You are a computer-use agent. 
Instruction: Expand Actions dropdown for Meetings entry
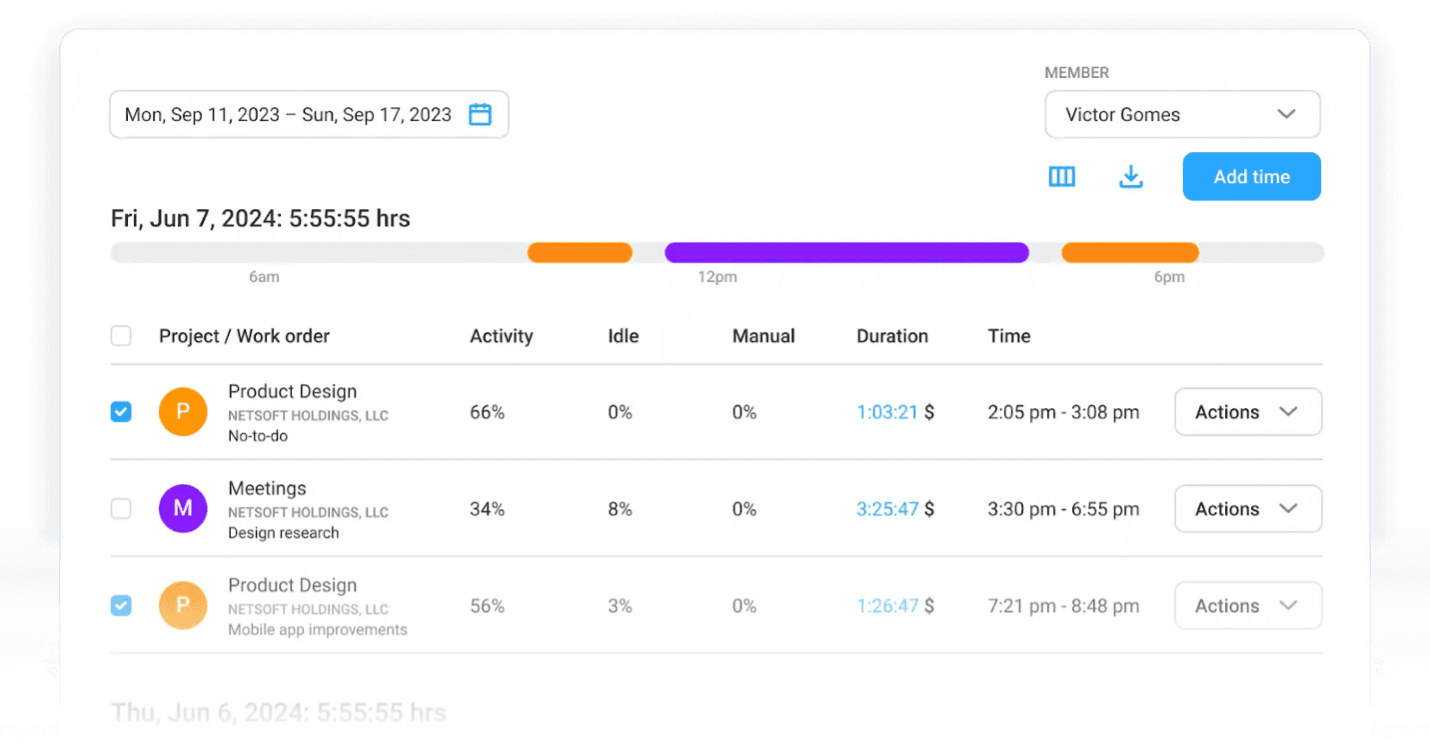coord(1247,509)
